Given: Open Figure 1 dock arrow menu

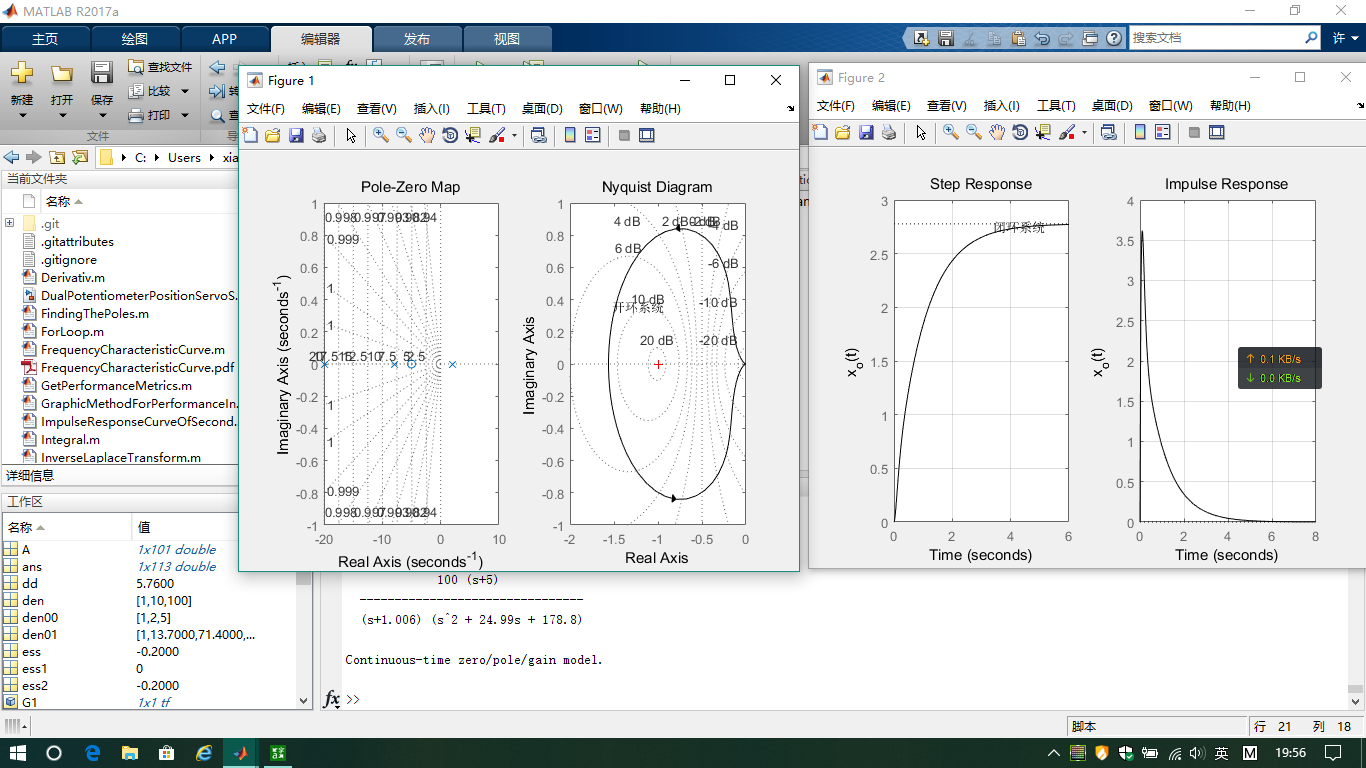Looking at the screenshot, I should click(x=790, y=108).
